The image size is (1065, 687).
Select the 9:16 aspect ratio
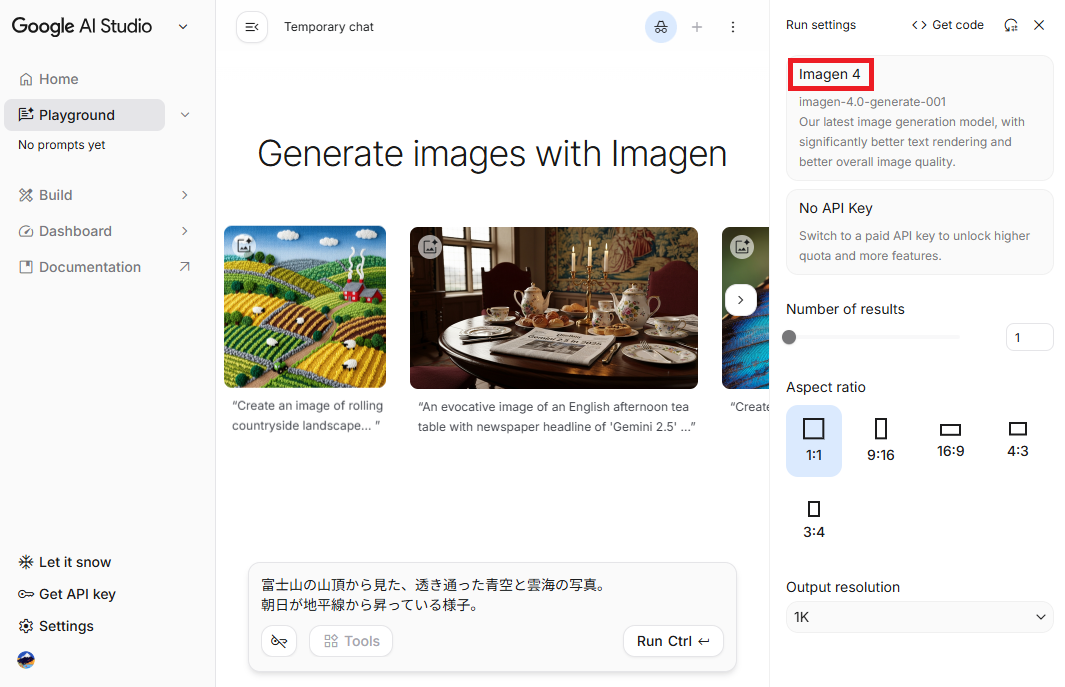tap(880, 440)
